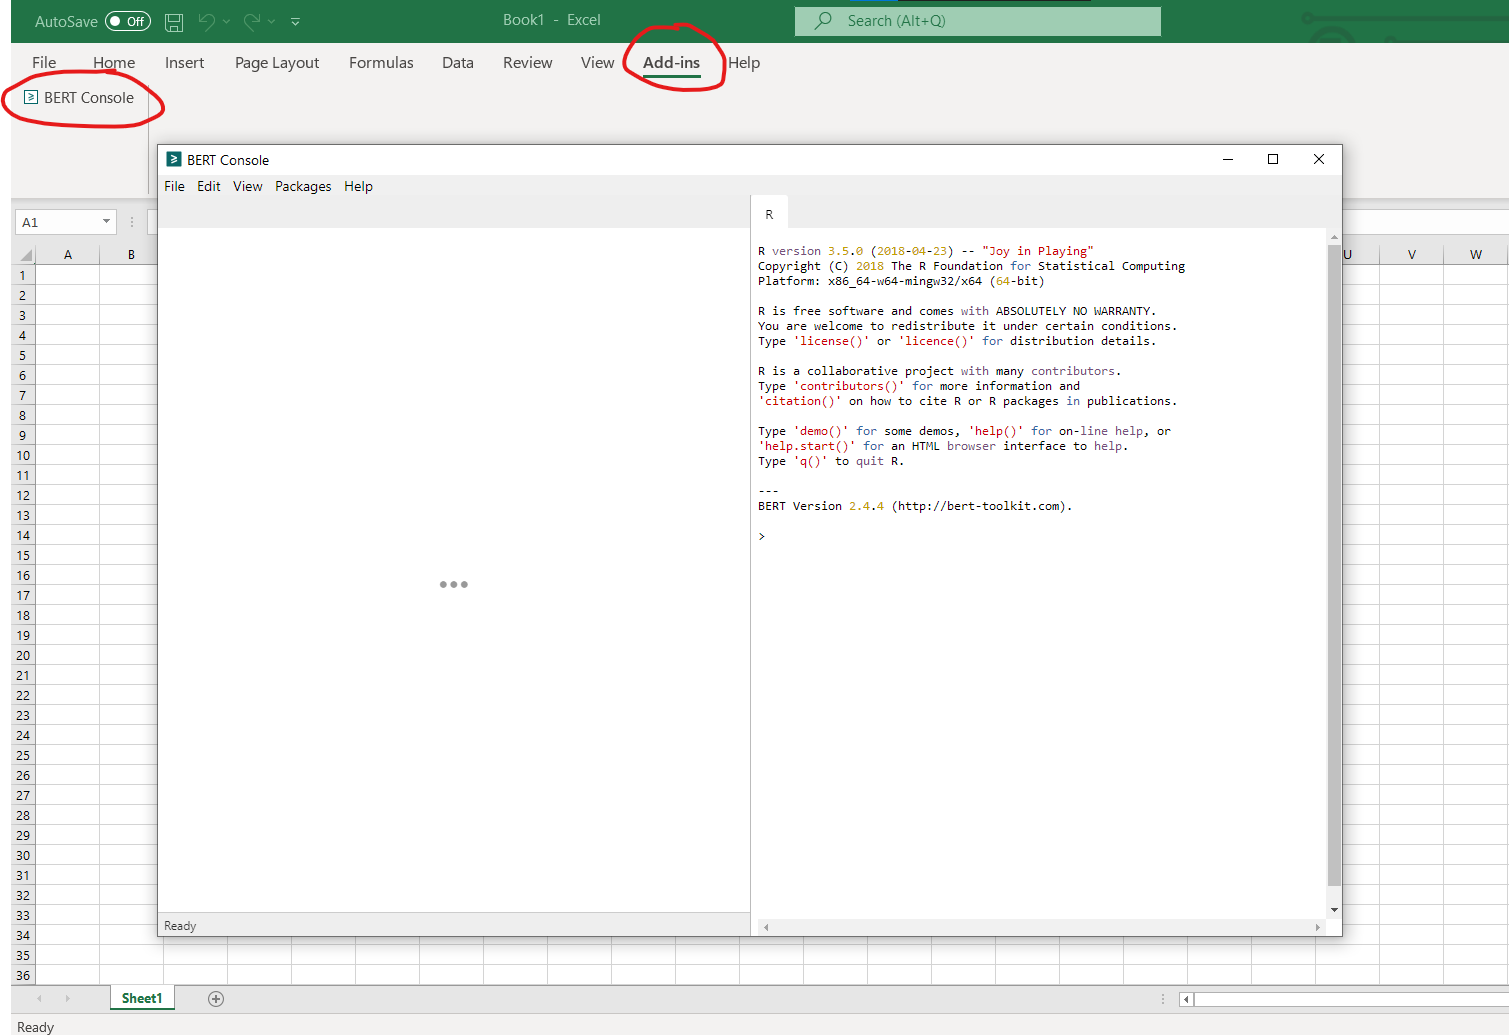Open the View menu in BERT Console
This screenshot has width=1509, height=1035.
coord(248,186)
